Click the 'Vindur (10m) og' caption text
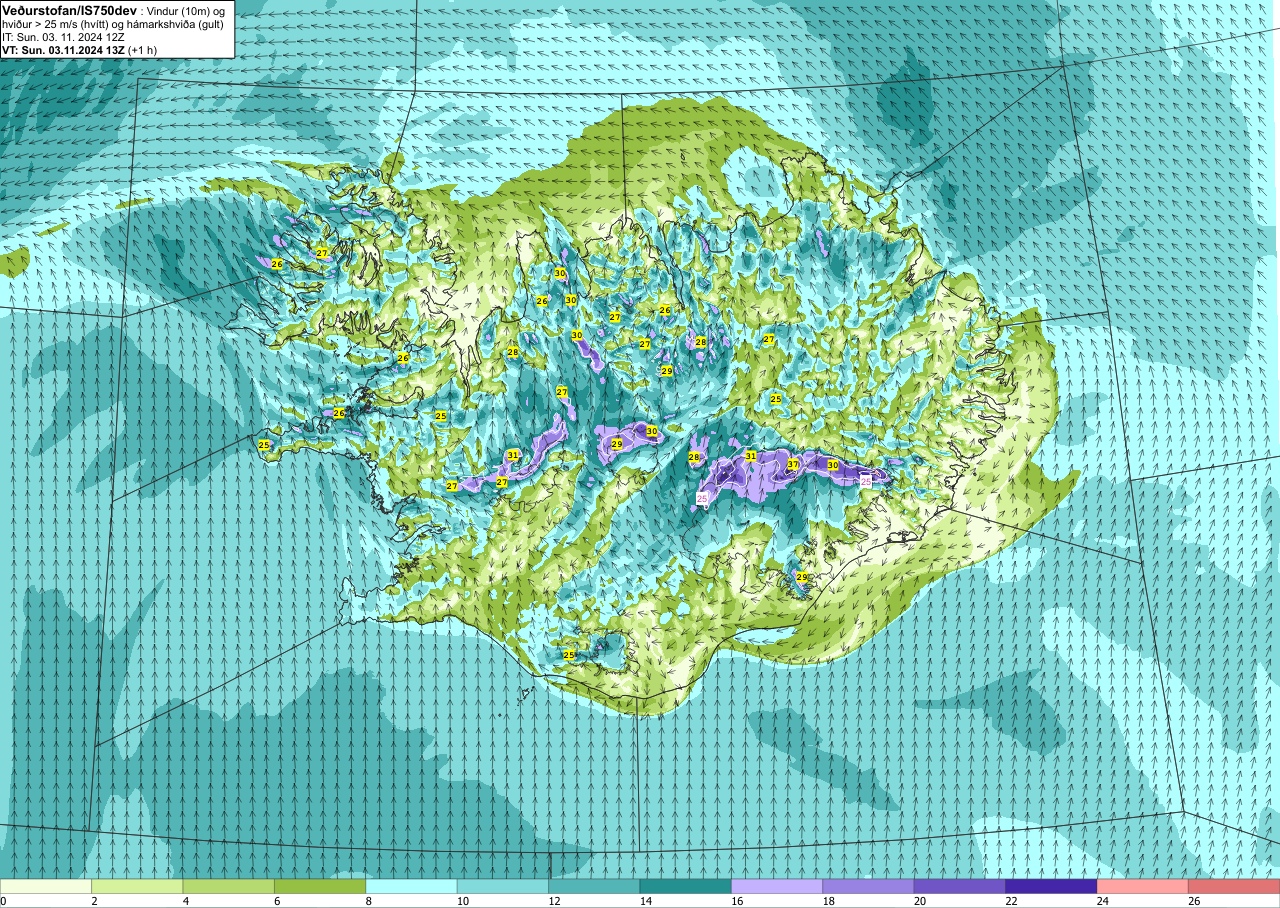The width and height of the screenshot is (1280, 908). click(x=186, y=10)
